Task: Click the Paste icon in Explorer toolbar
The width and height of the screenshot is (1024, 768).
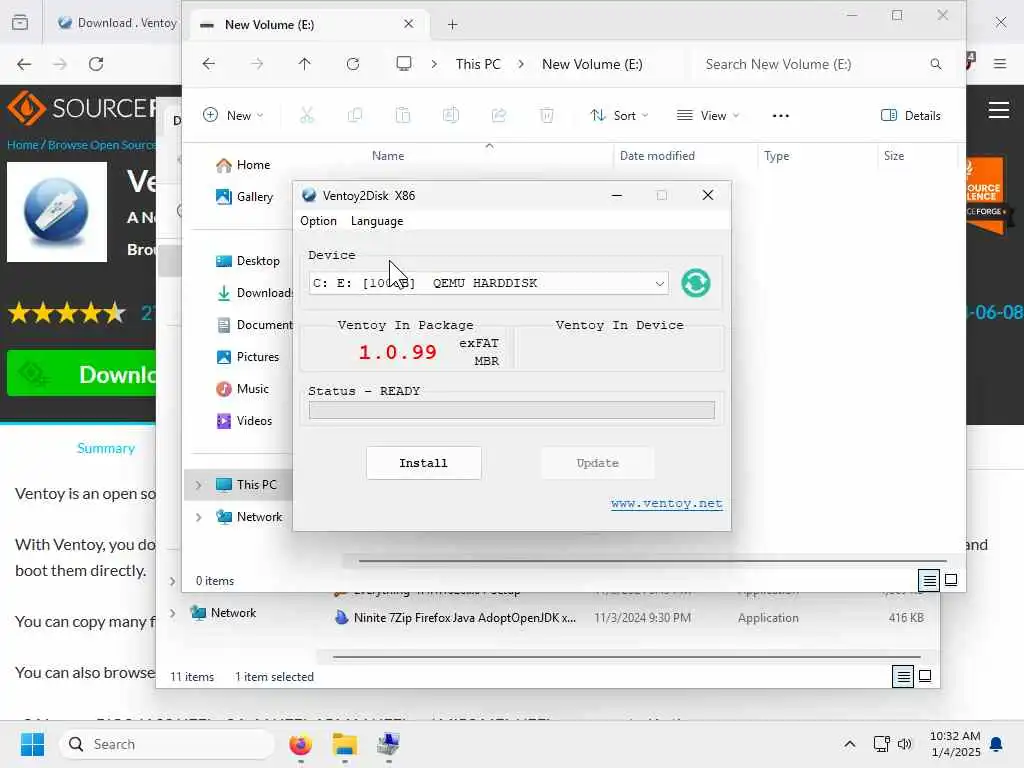Action: tap(403, 116)
